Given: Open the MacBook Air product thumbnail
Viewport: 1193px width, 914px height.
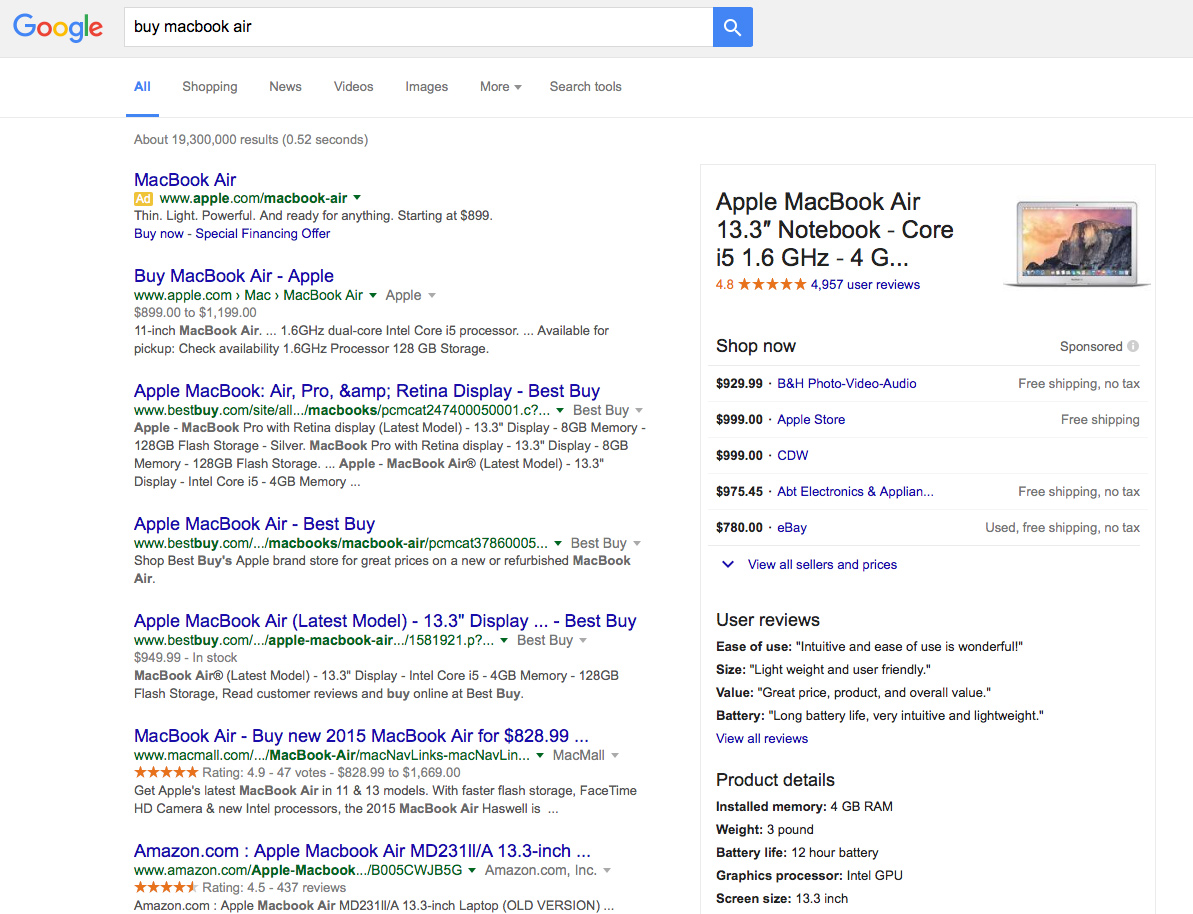Looking at the screenshot, I should pos(1077,244).
